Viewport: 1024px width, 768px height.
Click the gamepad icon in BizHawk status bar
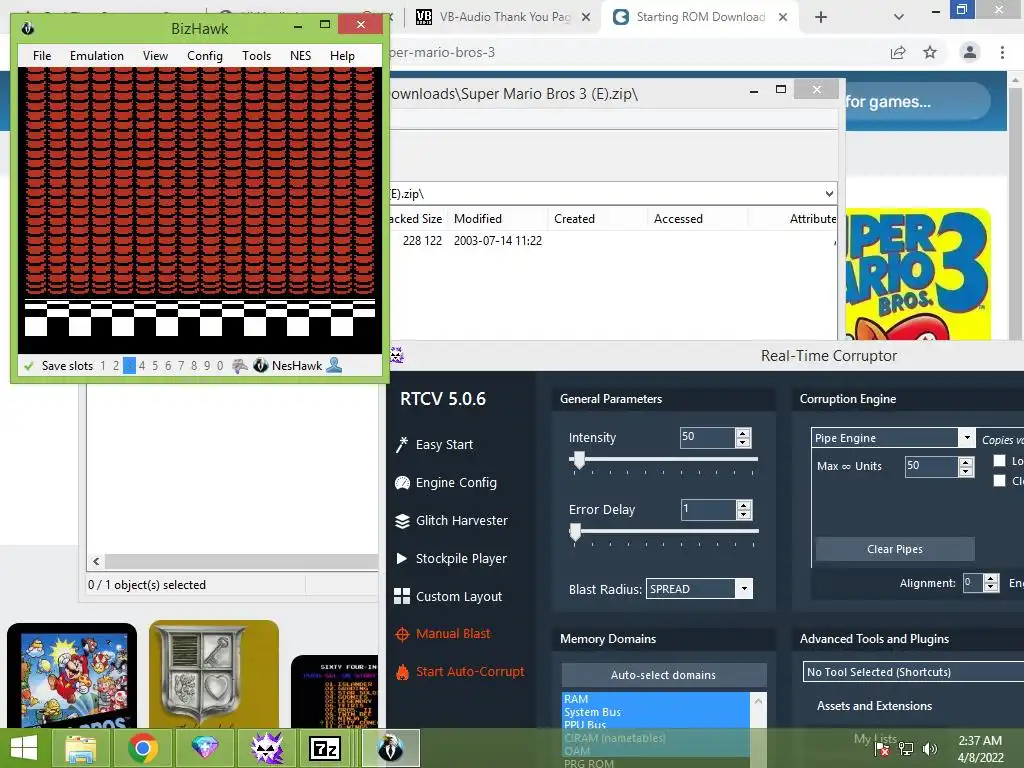[x=240, y=366]
